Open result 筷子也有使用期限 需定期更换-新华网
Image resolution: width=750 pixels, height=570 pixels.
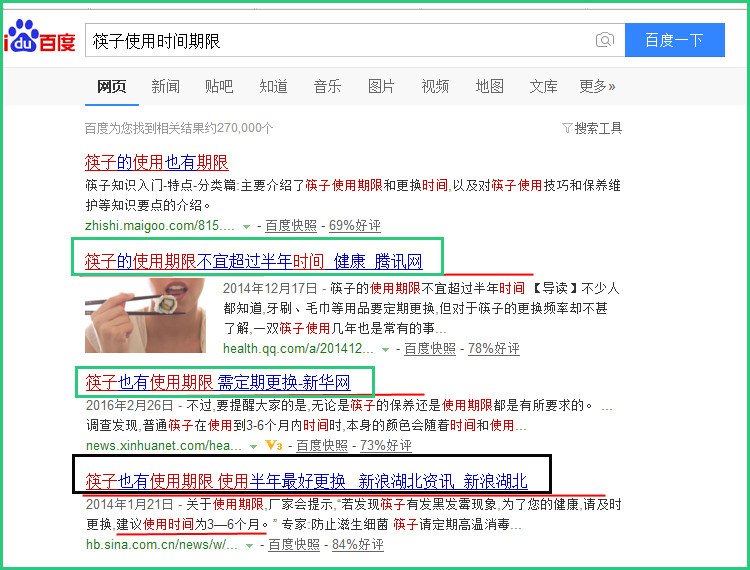[x=218, y=383]
